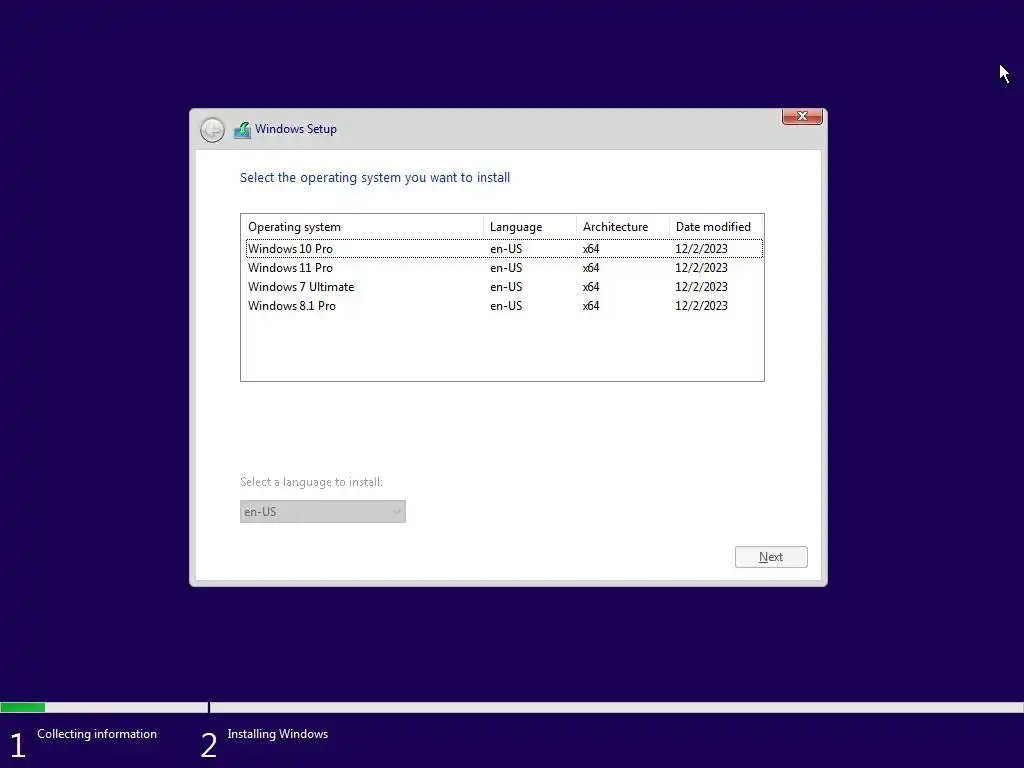Click the en-US cell for Windows 8.1 Pro
This screenshot has height=768, width=1024.
(506, 306)
